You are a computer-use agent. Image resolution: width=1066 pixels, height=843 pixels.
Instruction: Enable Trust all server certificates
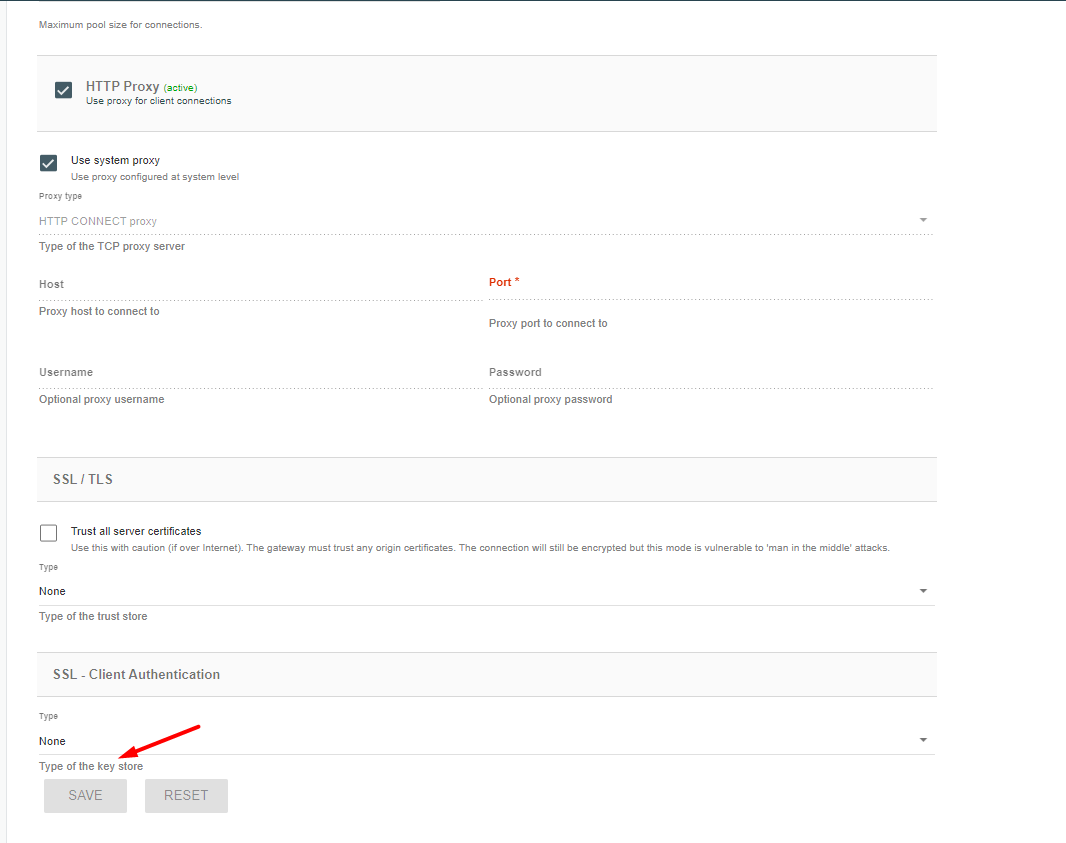coord(48,533)
